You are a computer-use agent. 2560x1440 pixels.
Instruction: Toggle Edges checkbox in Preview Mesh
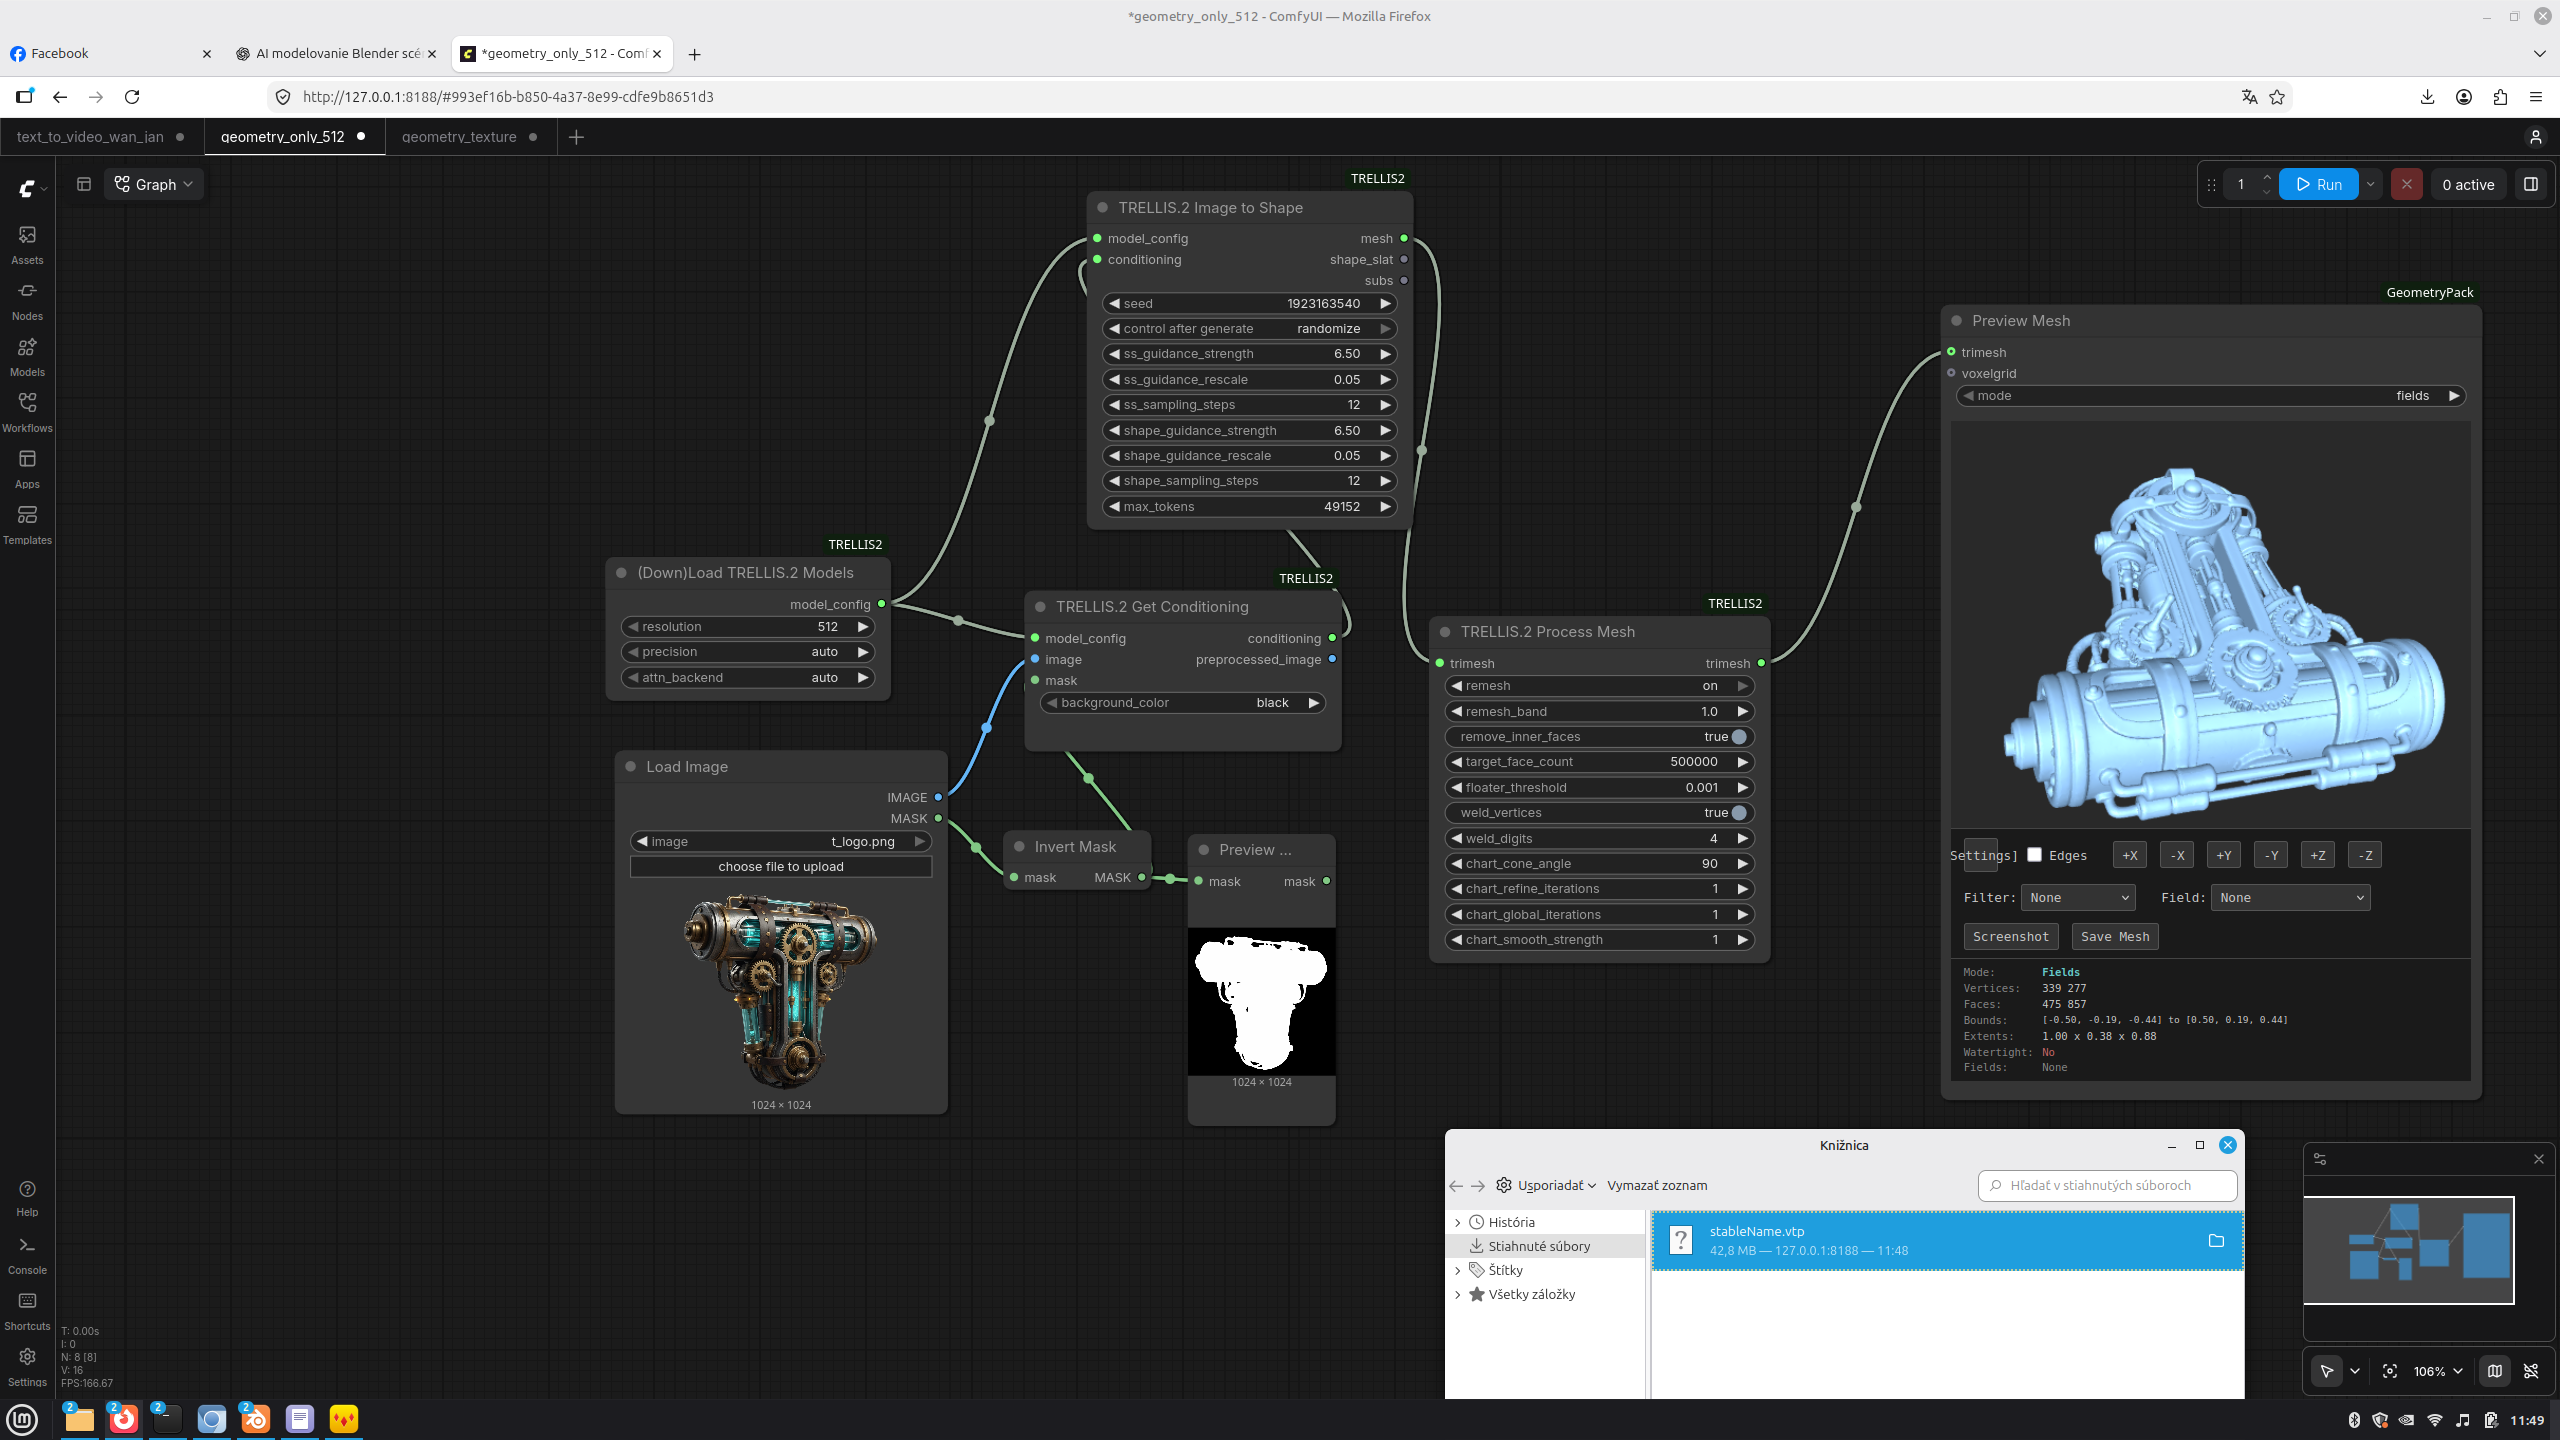click(x=2034, y=854)
